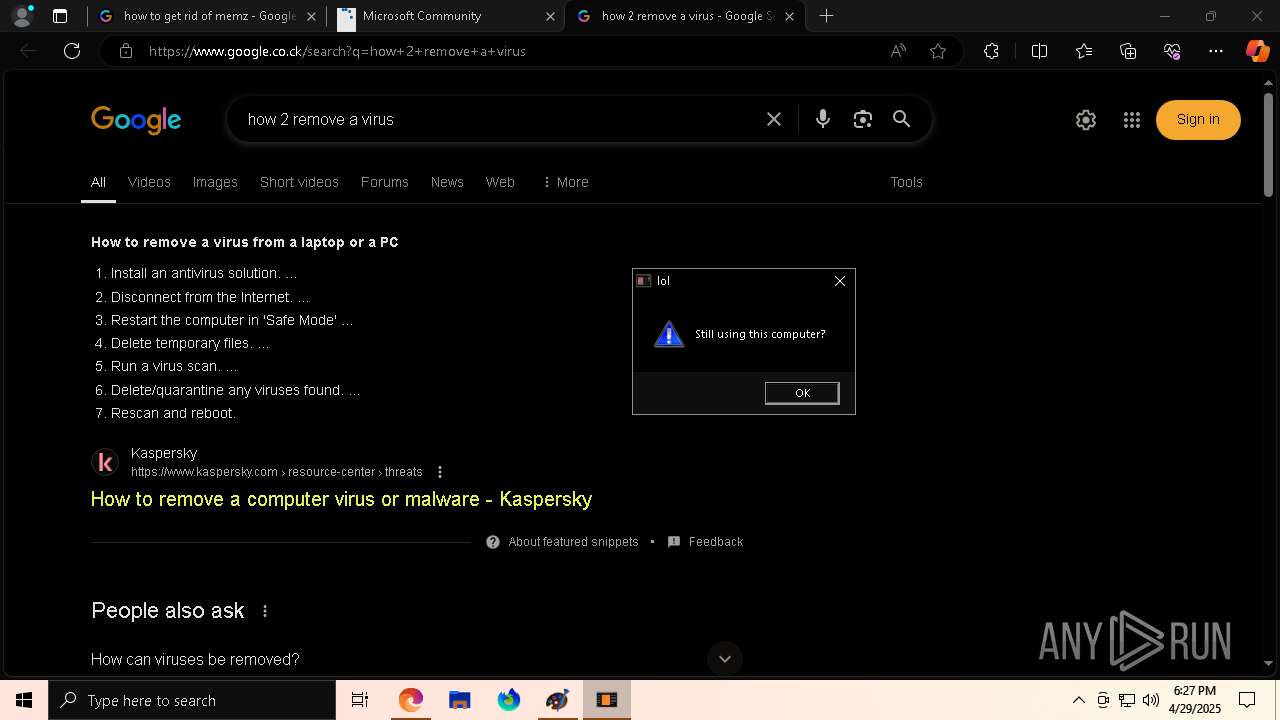Open the Collections icon
Screen dimensions: 1280x720
click(x=1128, y=51)
